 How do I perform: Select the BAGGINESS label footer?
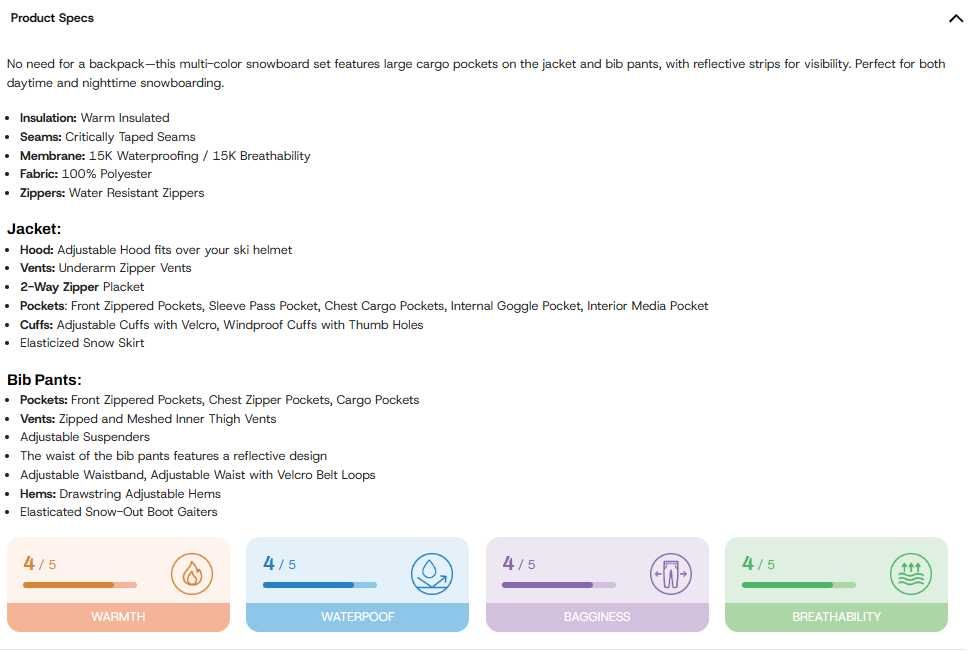pyautogui.click(x=597, y=617)
